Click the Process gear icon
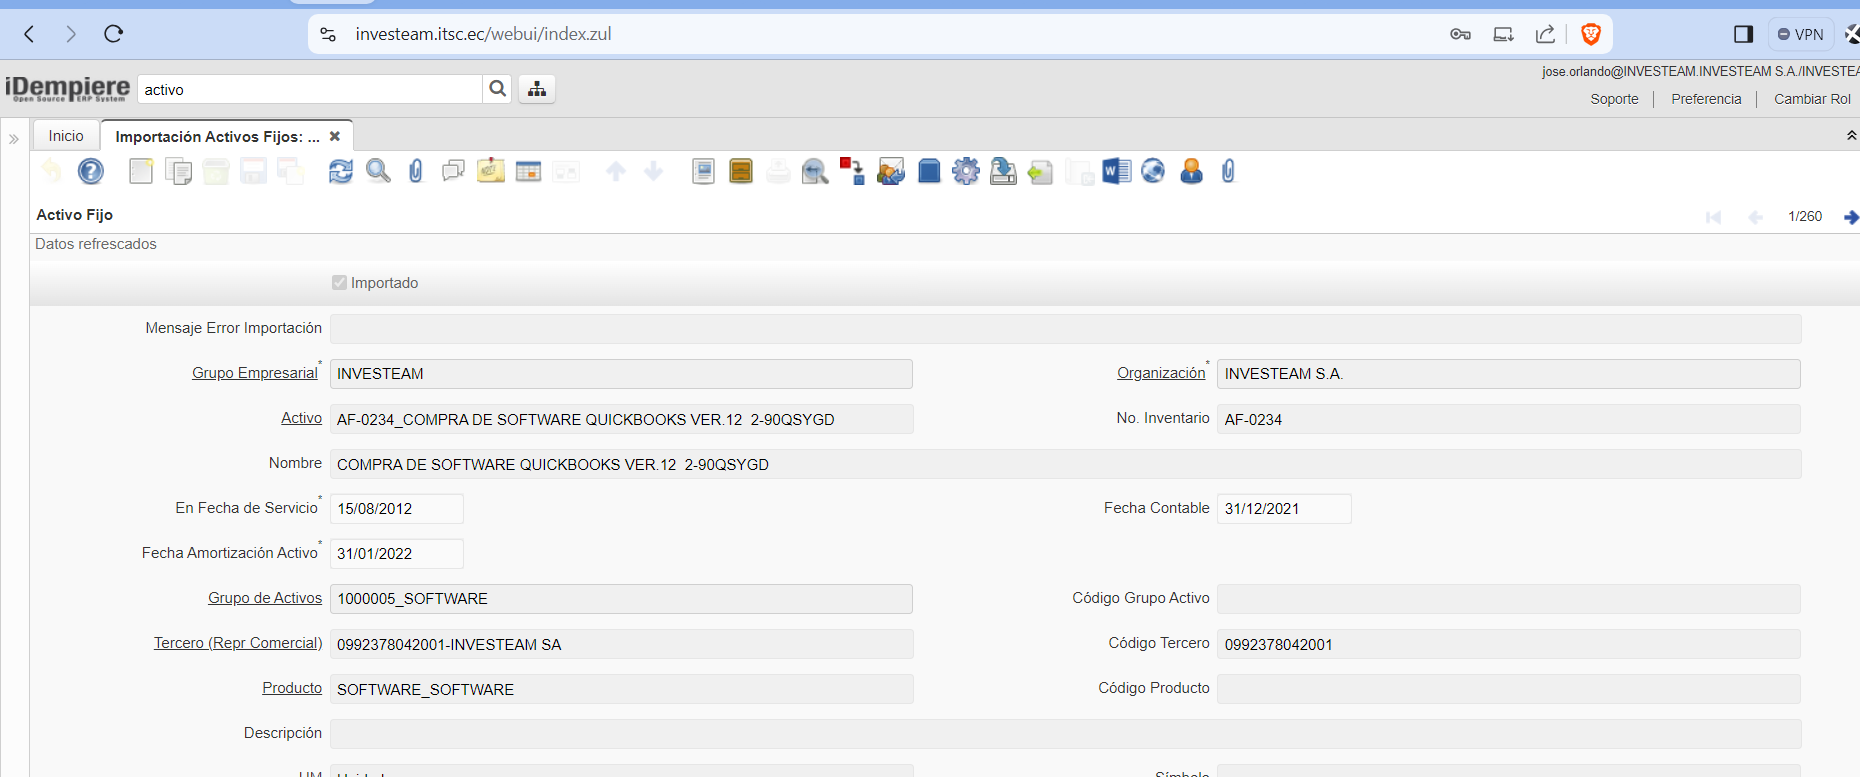Screen dimensions: 1860x777 [966, 172]
